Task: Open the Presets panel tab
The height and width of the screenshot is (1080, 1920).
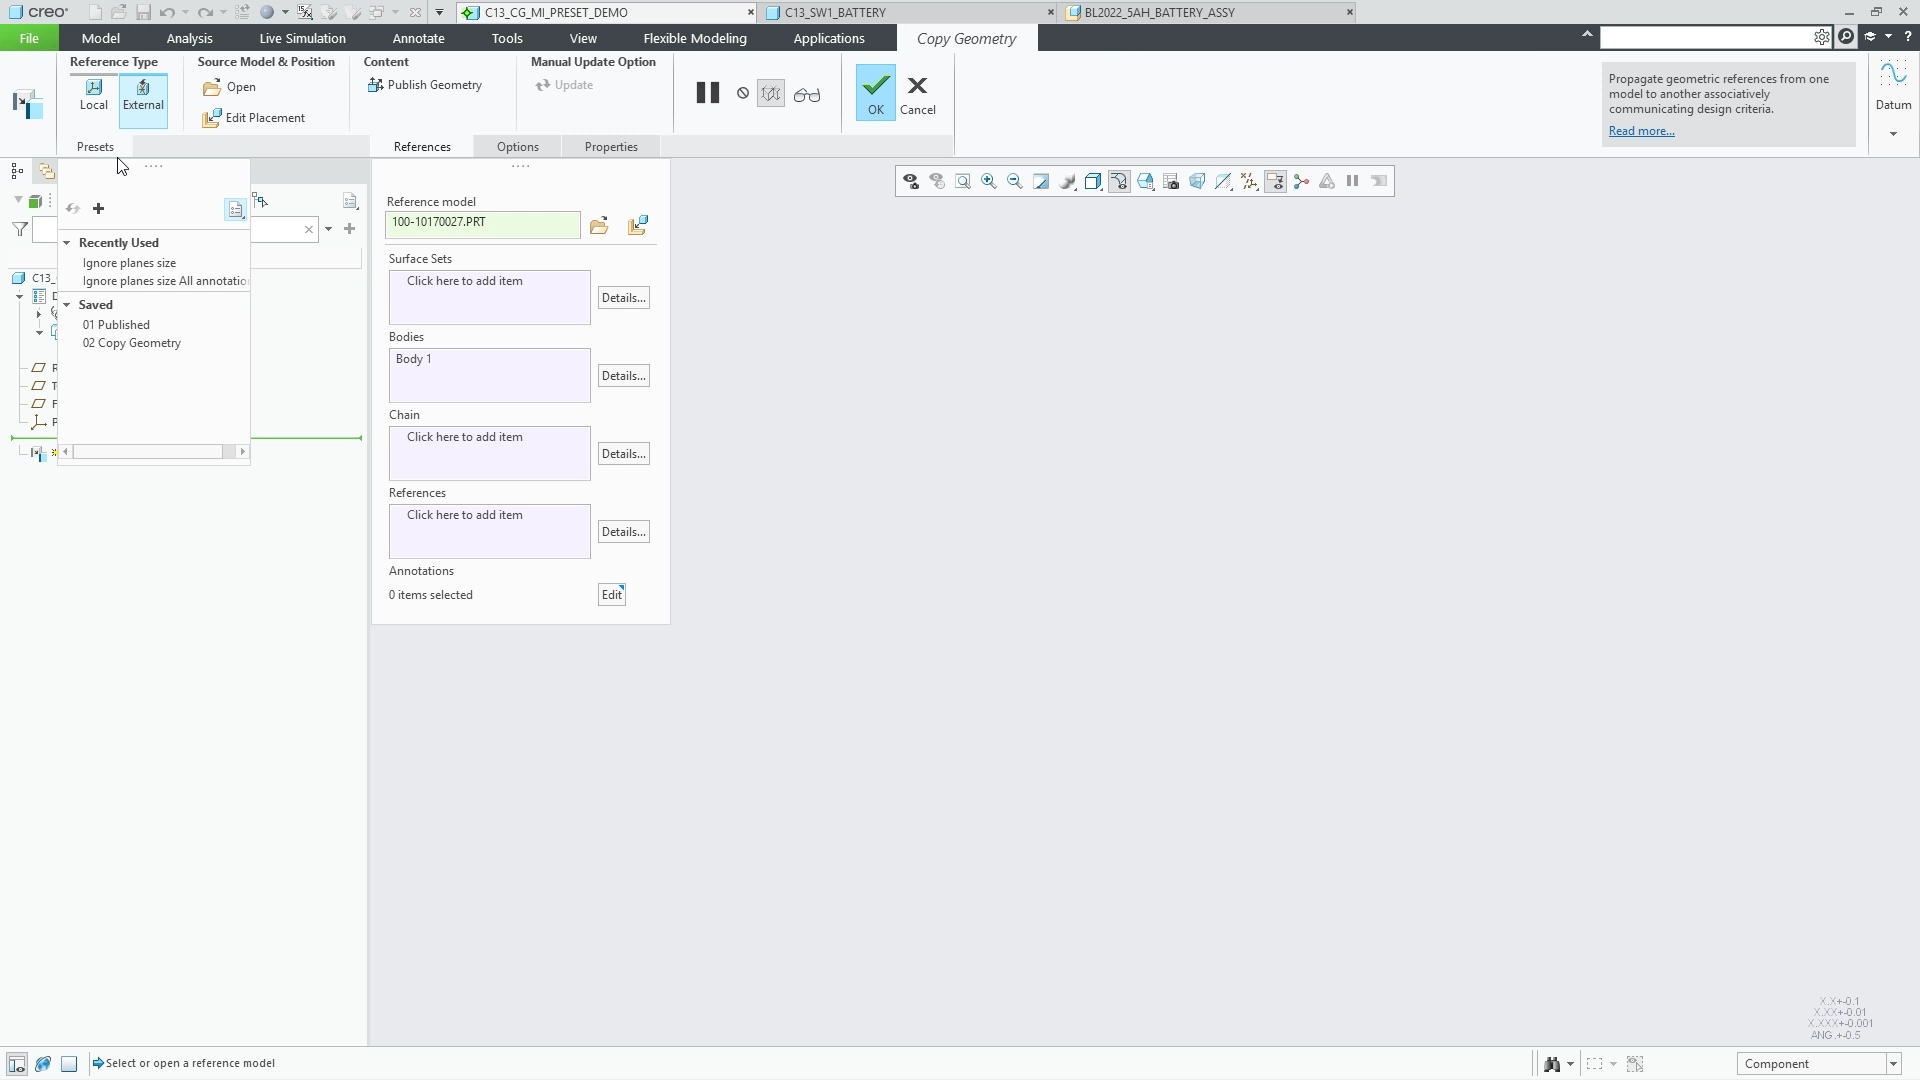Action: 95,147
